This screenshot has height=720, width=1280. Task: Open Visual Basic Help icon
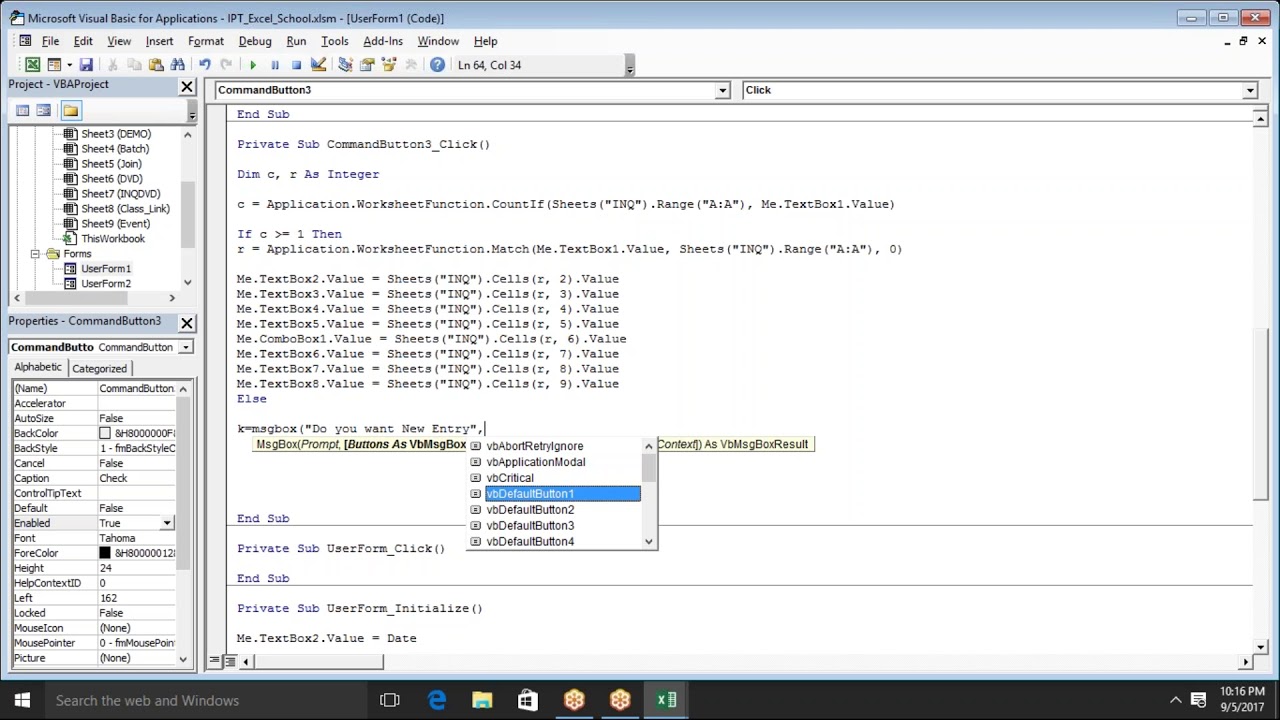[437, 65]
